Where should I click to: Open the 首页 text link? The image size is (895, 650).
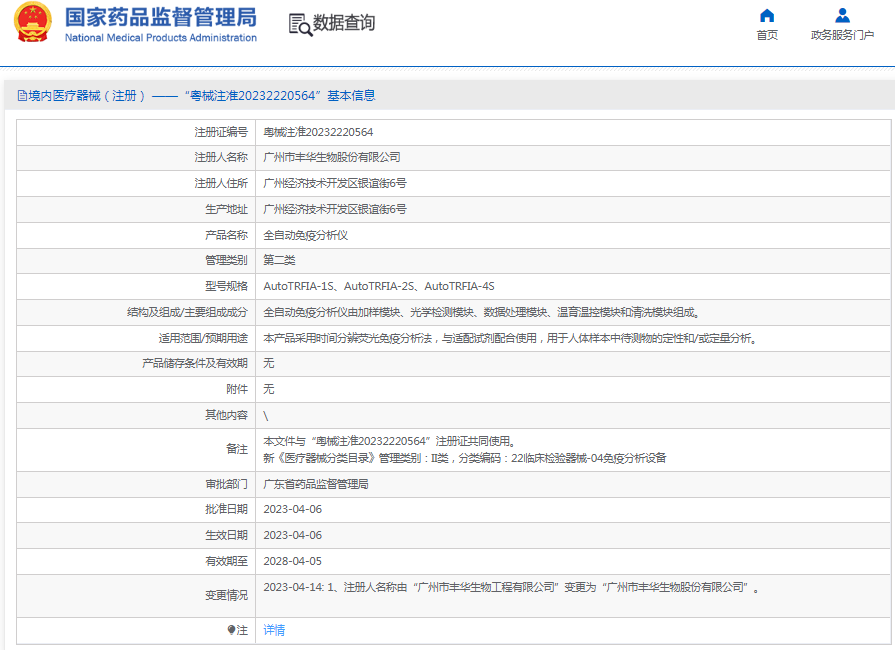[767, 35]
